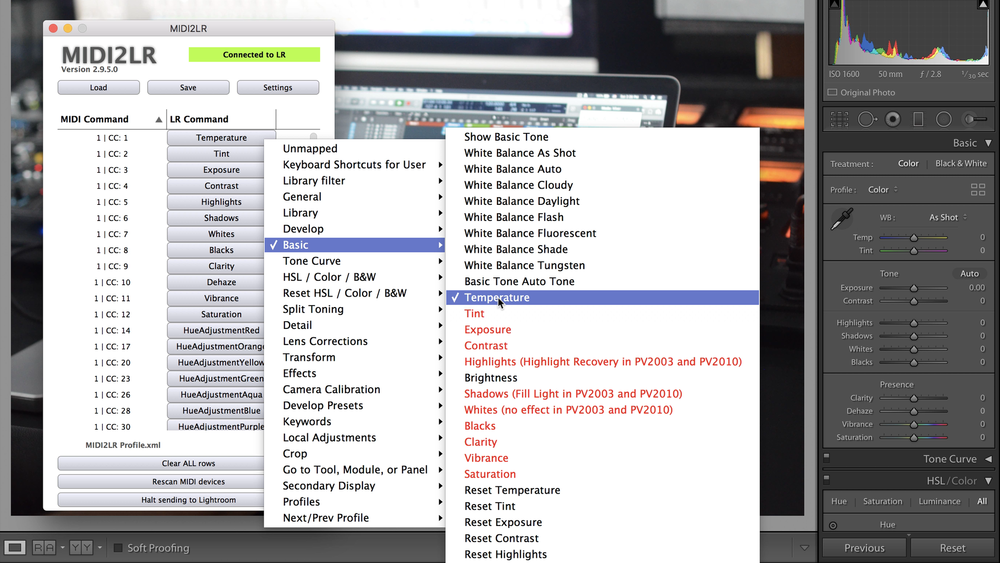Click MIDI2LR Profile.xml file name

(123, 445)
